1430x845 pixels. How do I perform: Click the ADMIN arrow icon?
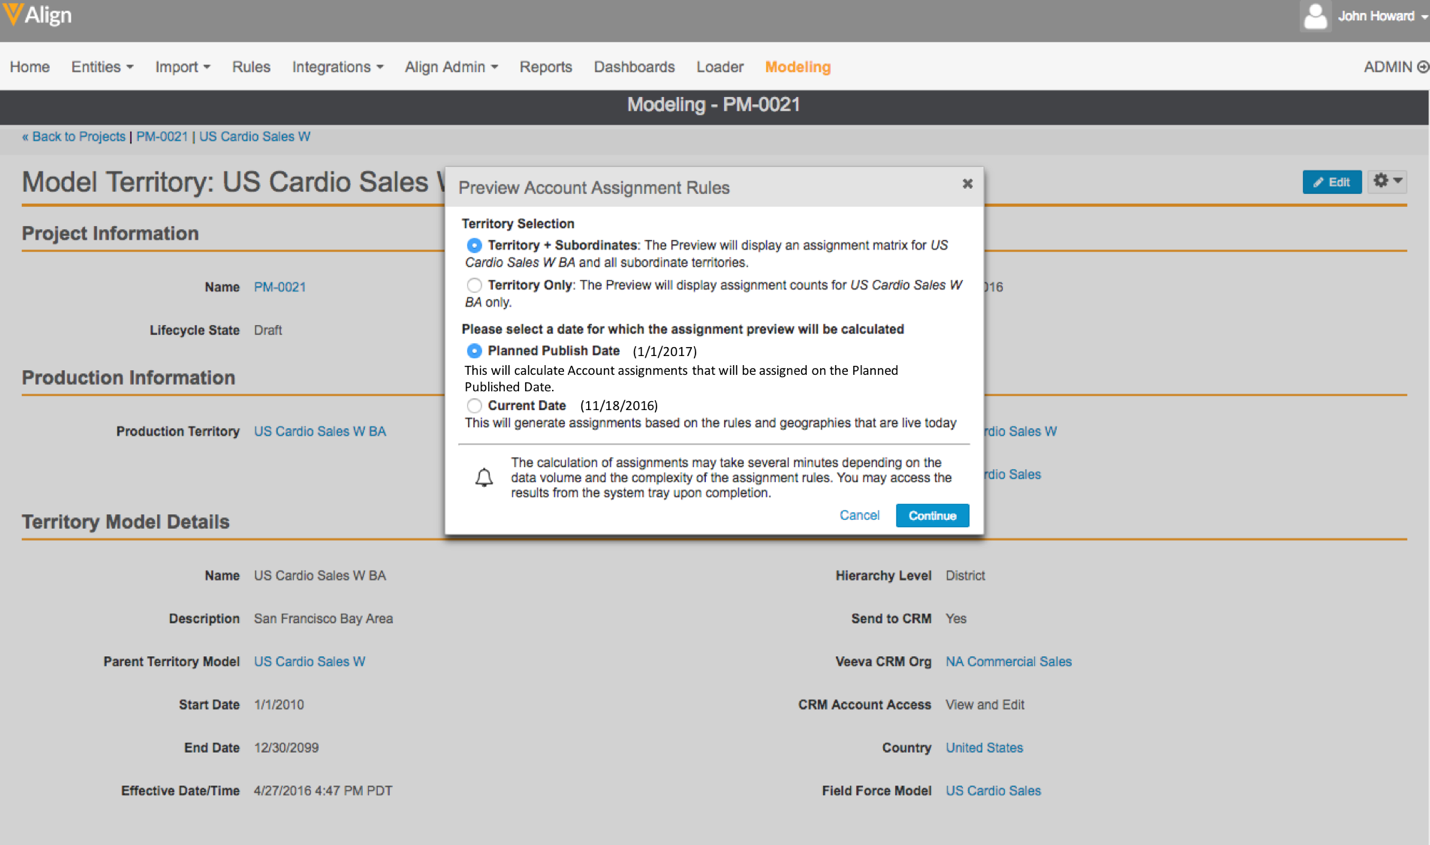click(1422, 67)
